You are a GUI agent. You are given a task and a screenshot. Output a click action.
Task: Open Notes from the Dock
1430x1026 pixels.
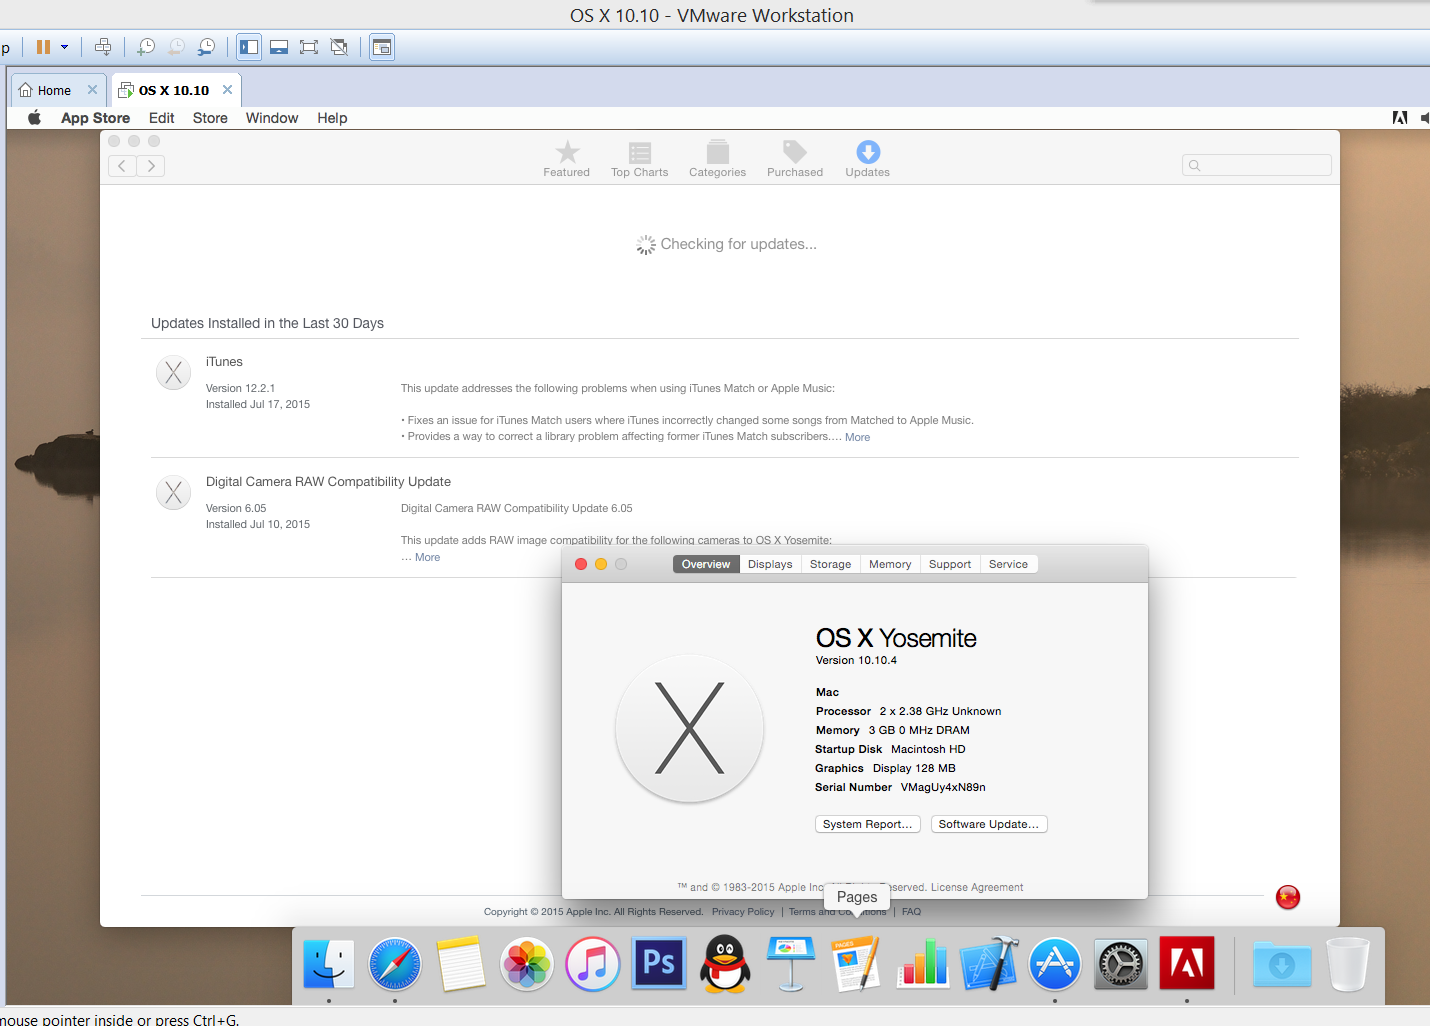pos(461,964)
